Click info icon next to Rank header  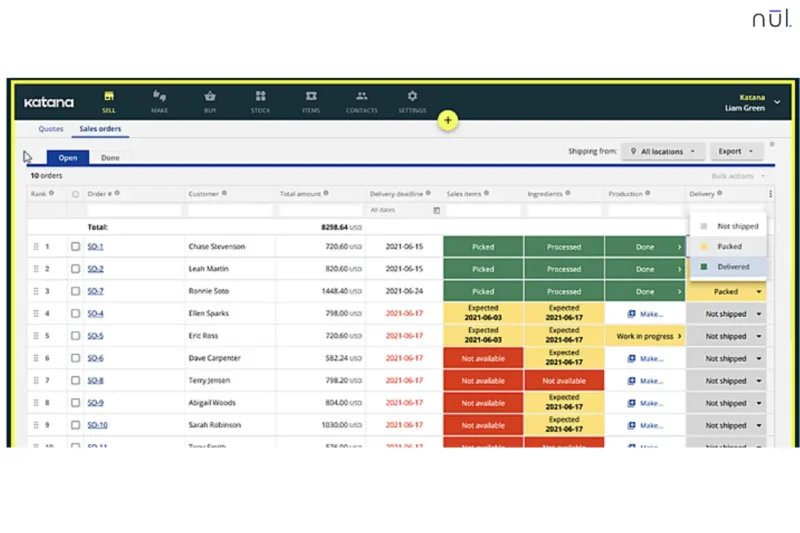[52, 193]
